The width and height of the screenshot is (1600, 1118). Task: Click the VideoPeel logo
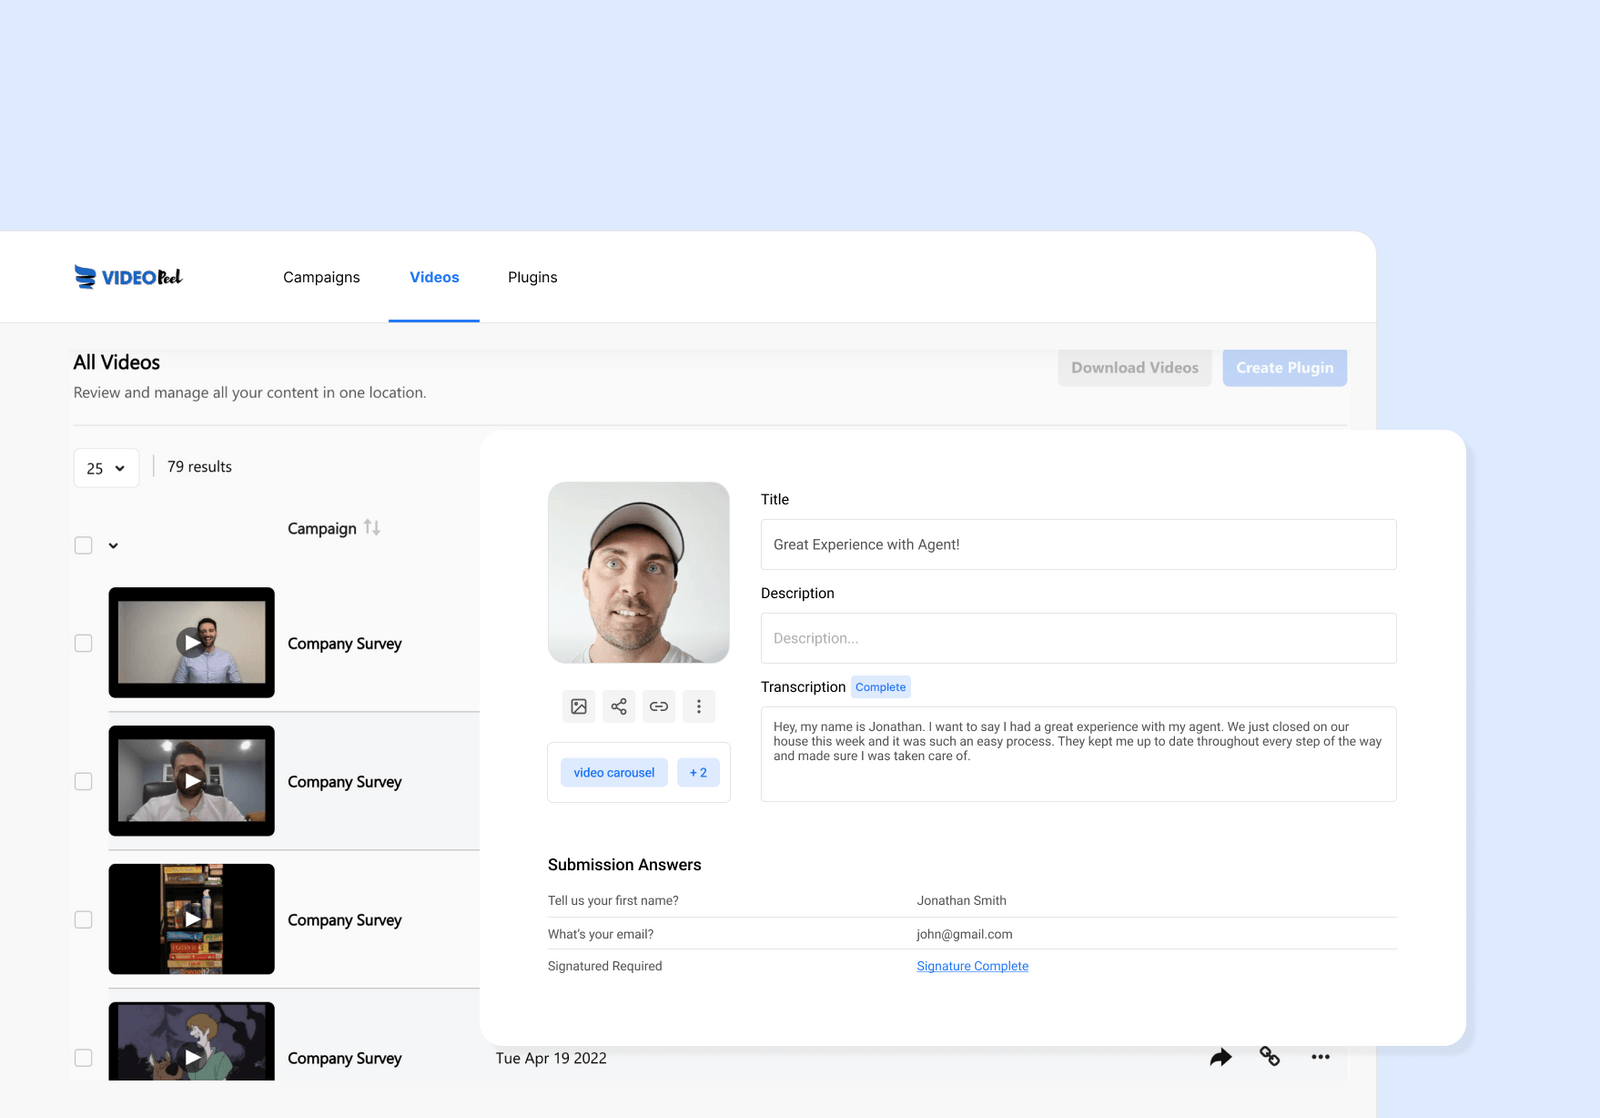[128, 277]
